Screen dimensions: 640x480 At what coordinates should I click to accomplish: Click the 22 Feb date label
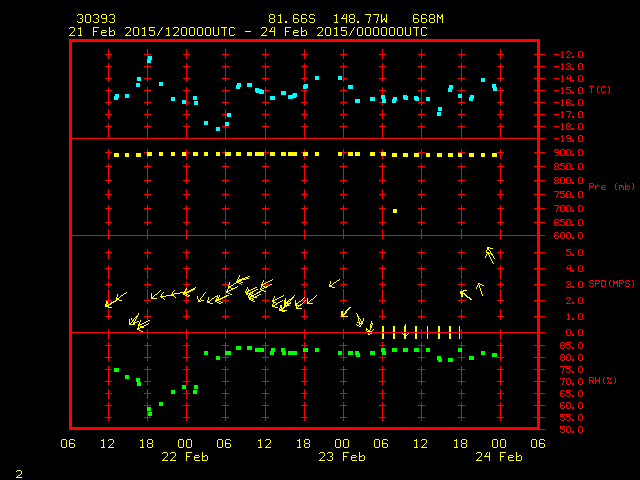[x=185, y=457]
